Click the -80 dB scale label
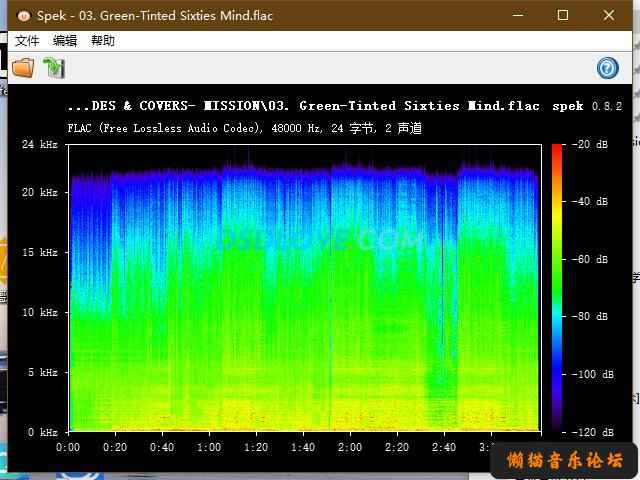The width and height of the screenshot is (640, 480). click(x=590, y=316)
